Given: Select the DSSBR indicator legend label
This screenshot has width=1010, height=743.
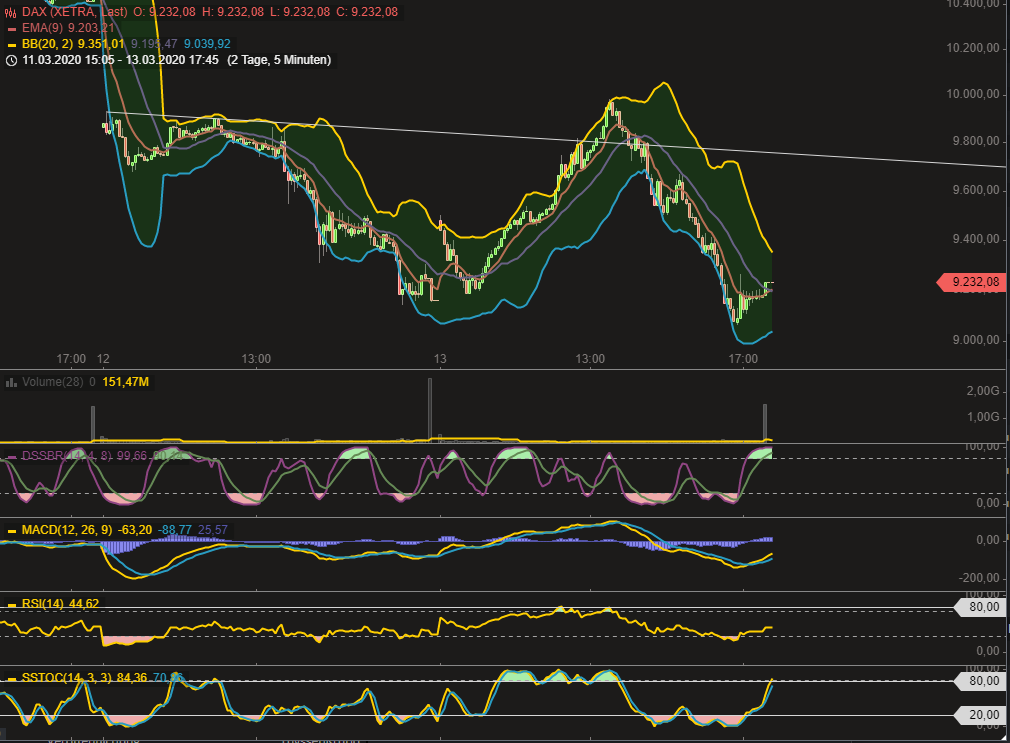Looking at the screenshot, I should (67, 456).
